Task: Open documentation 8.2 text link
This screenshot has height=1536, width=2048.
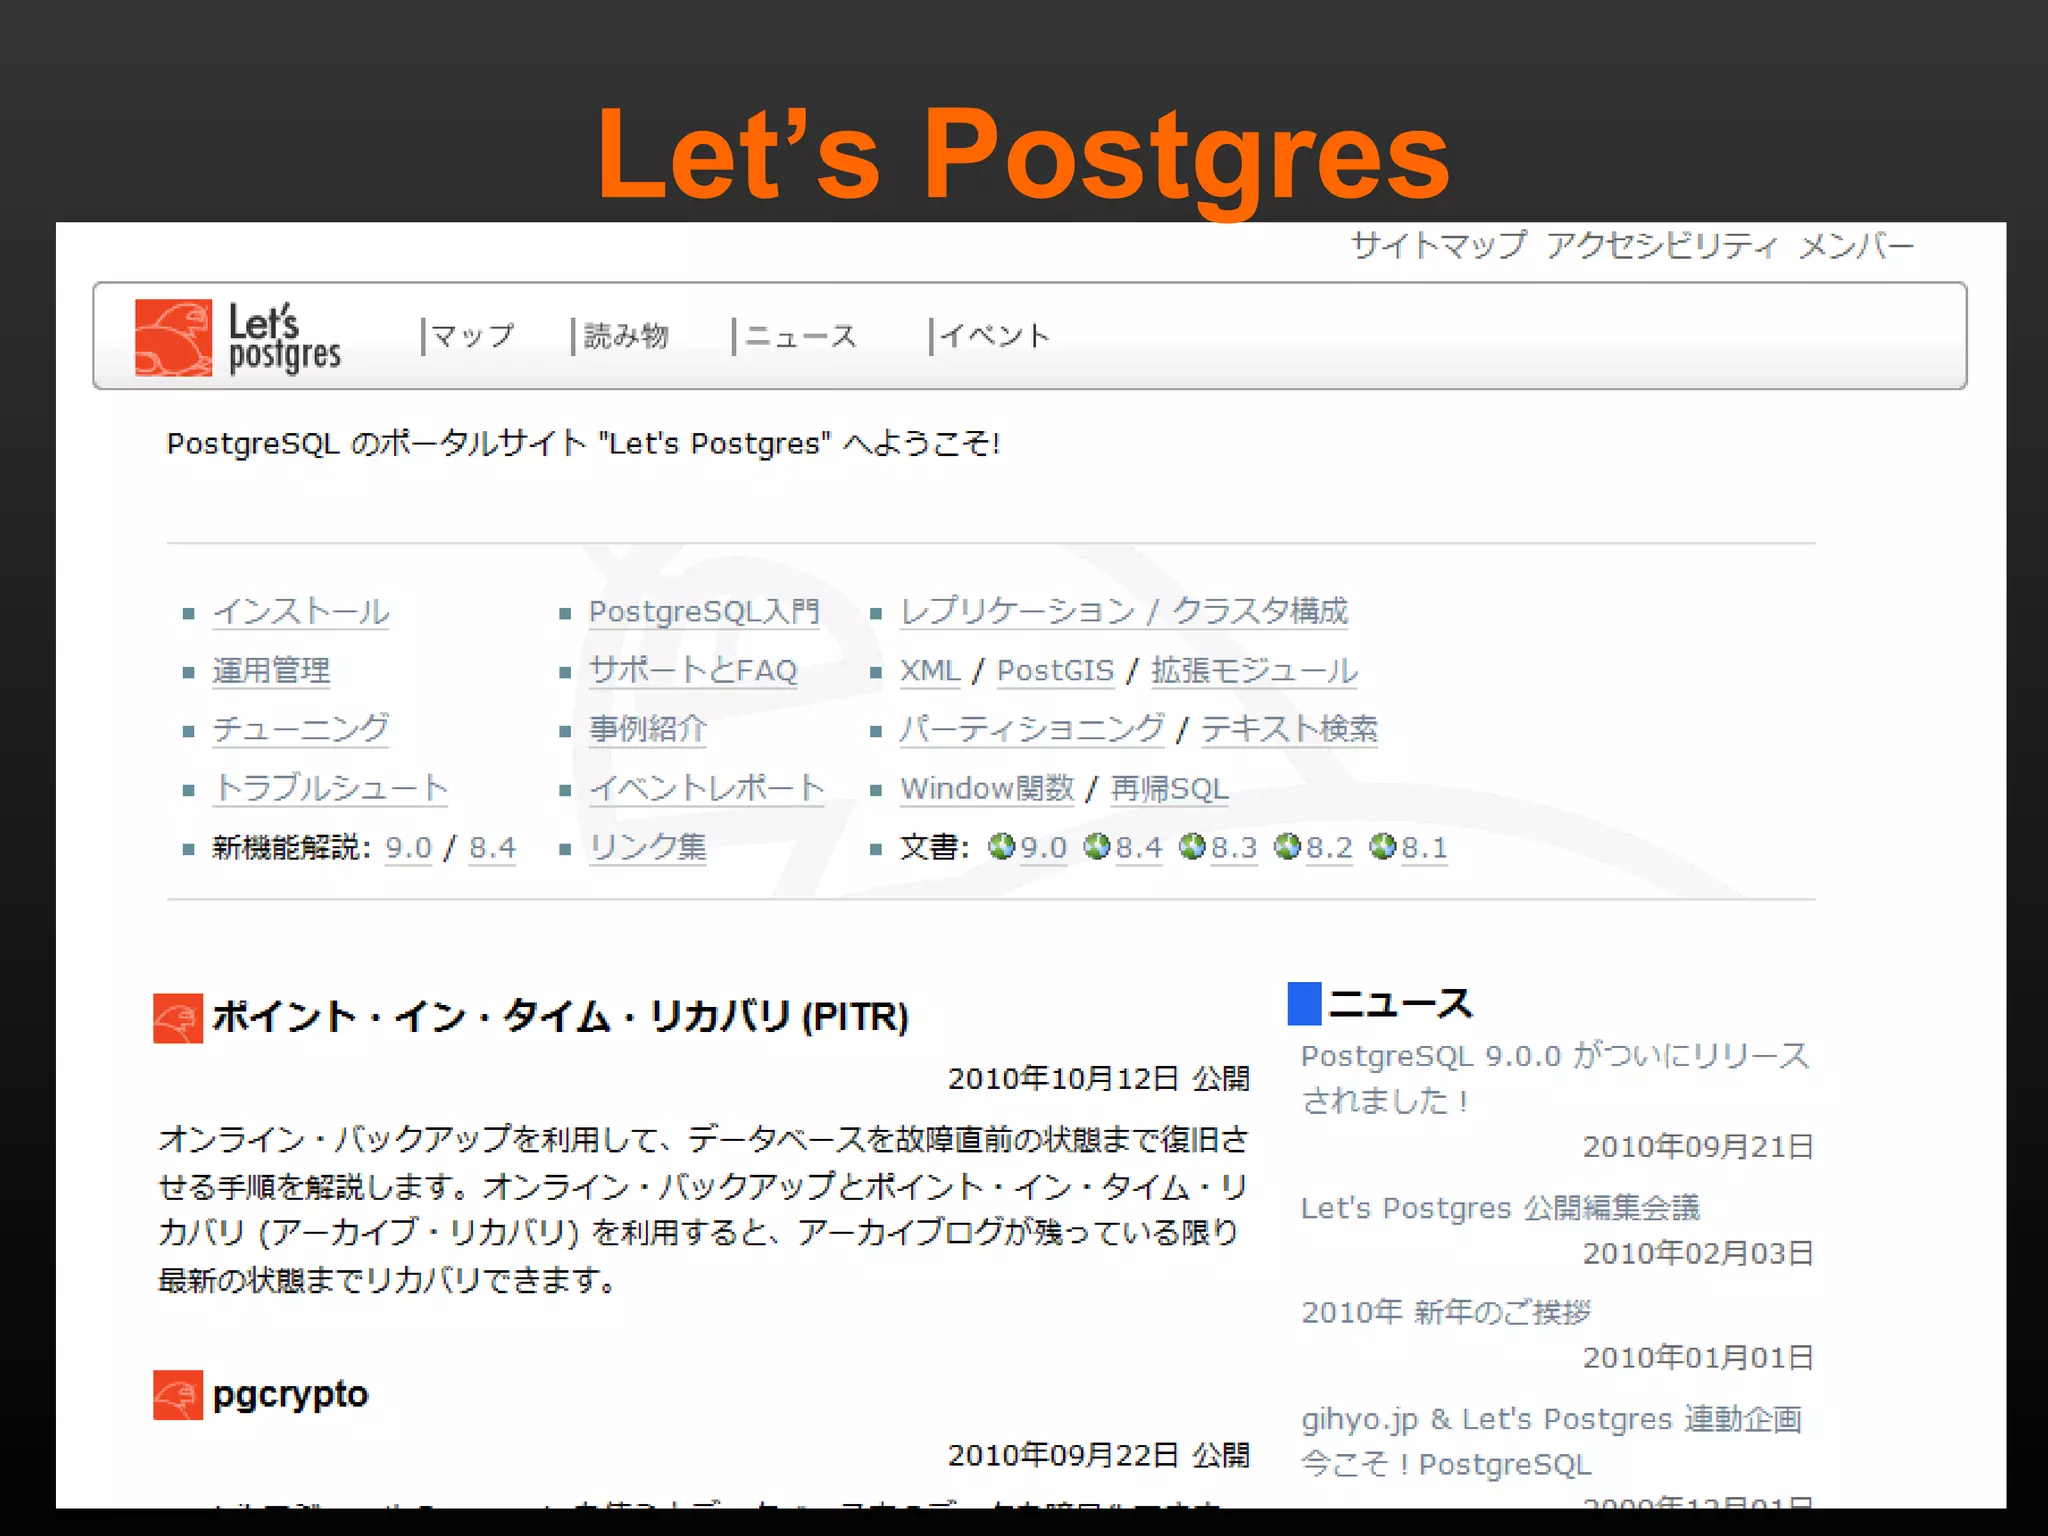Action: click(x=1329, y=848)
